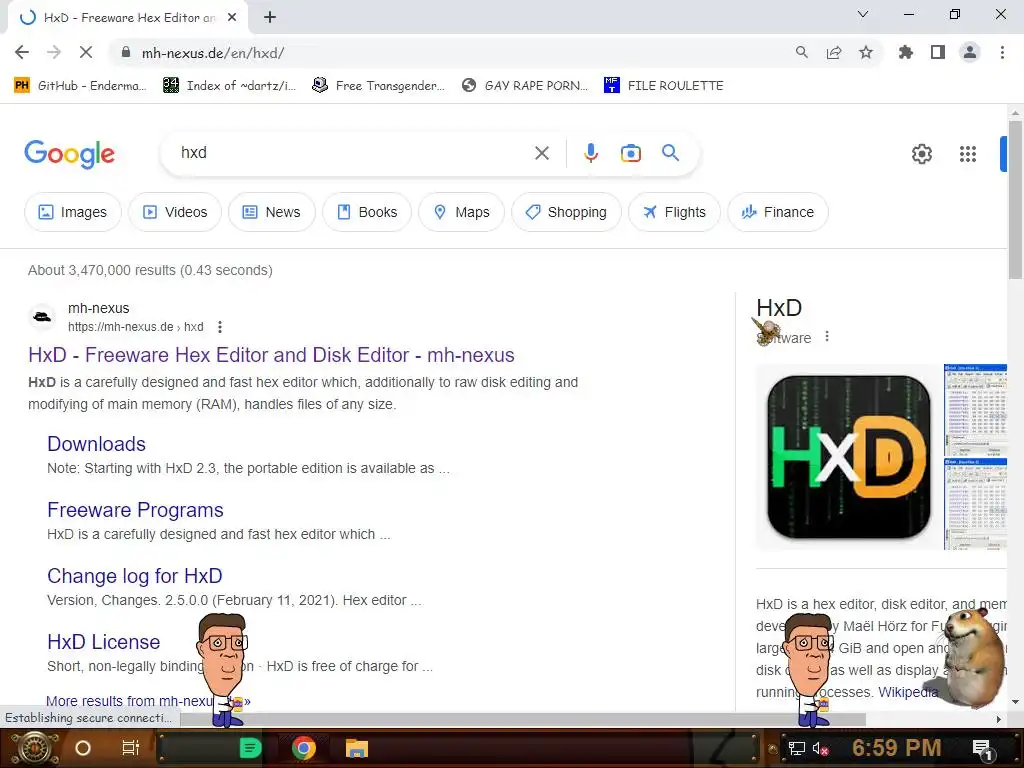Open a new browser tab

point(270,18)
